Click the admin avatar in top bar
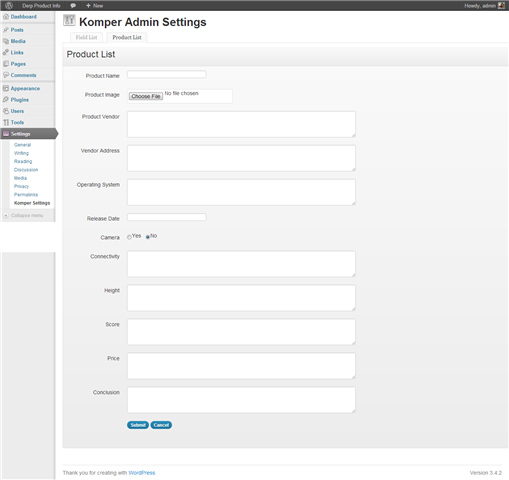This screenshot has height=480, width=509. (x=501, y=6)
